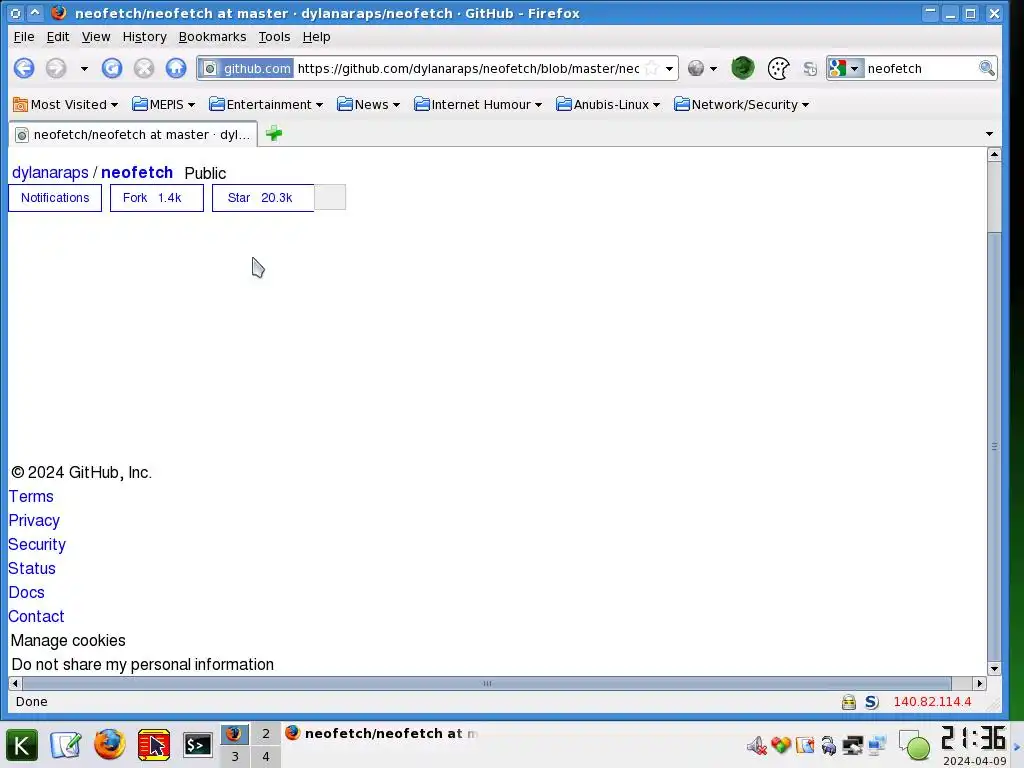Open the Privacy footer link
This screenshot has width=1024, height=768.
pyautogui.click(x=34, y=520)
